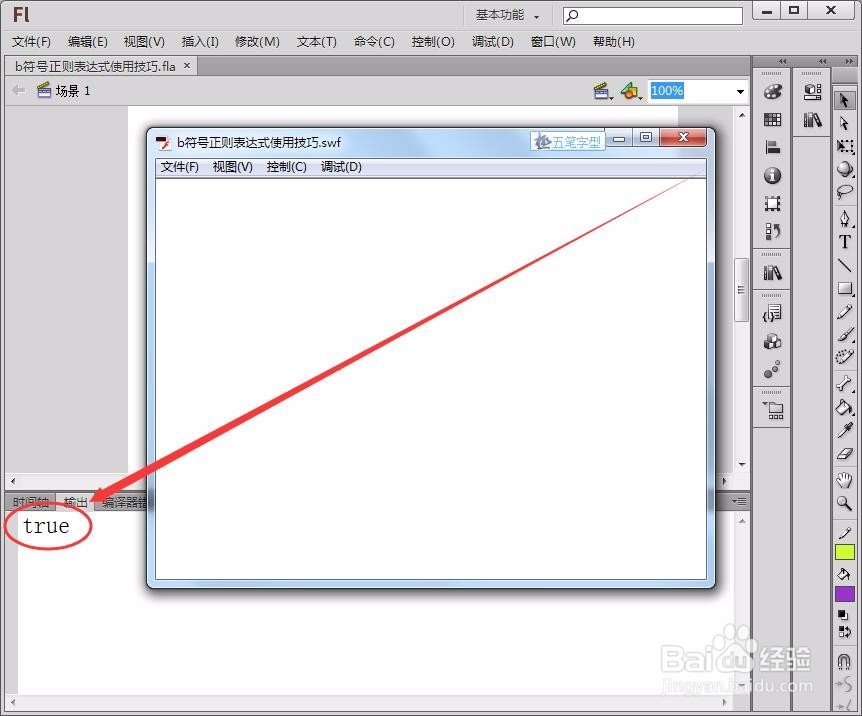Select the Deco tool

844,357
